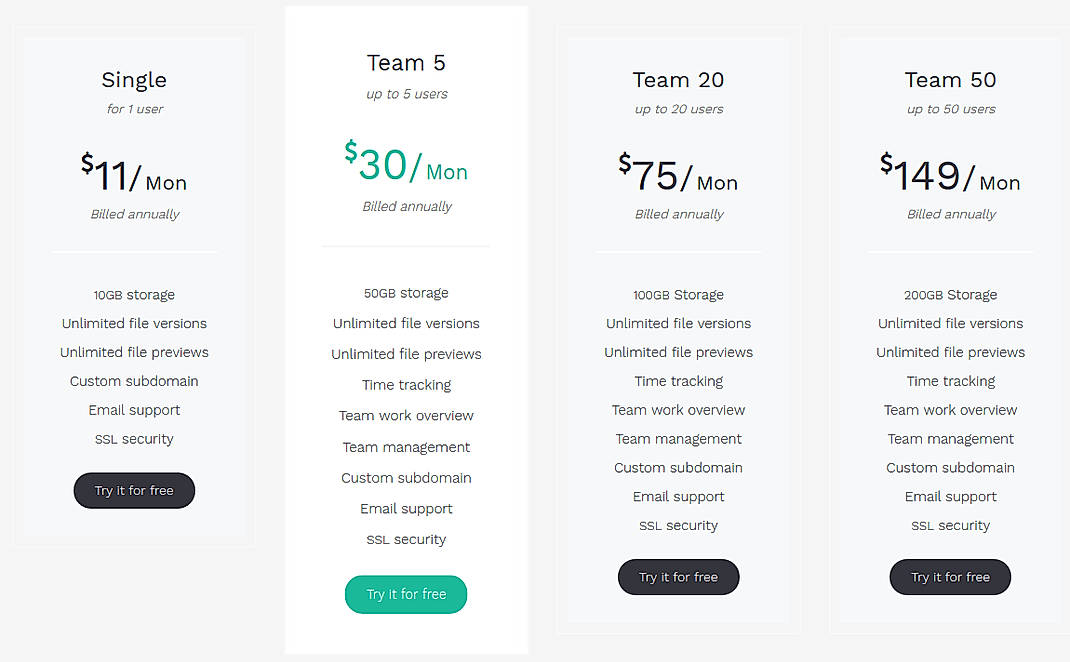1070x662 pixels.
Task: Select the Single plan title
Action: tap(134, 80)
